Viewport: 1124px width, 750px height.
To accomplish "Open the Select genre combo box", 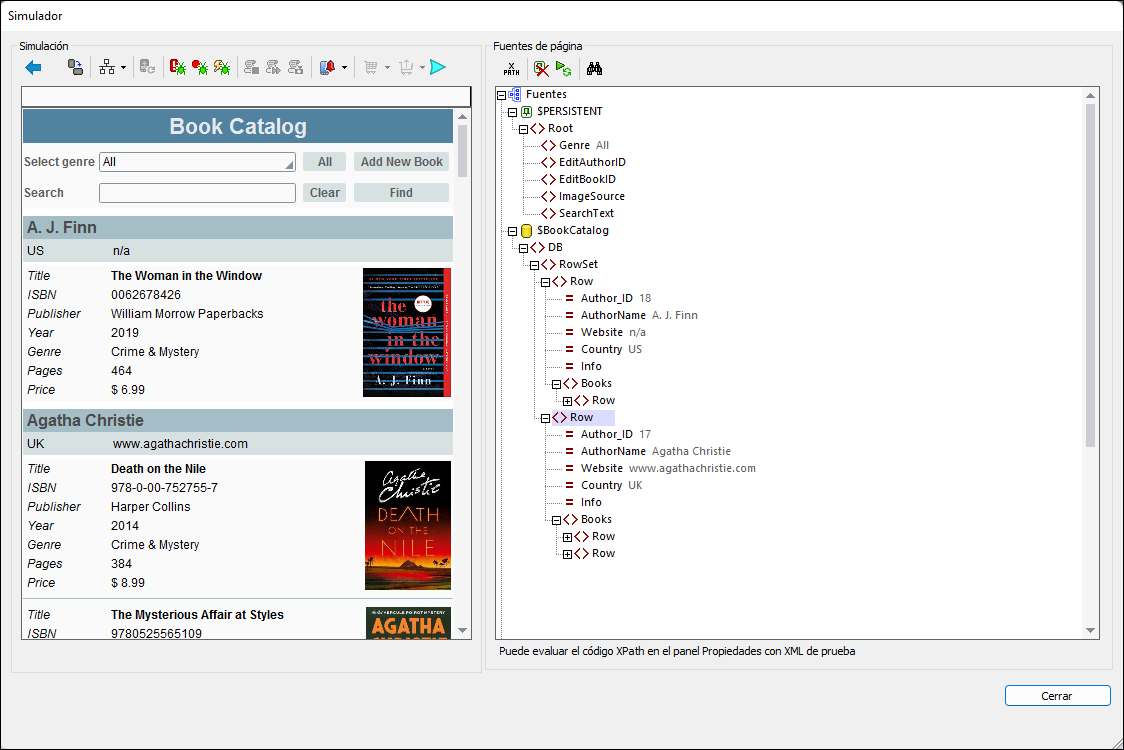I will point(197,162).
